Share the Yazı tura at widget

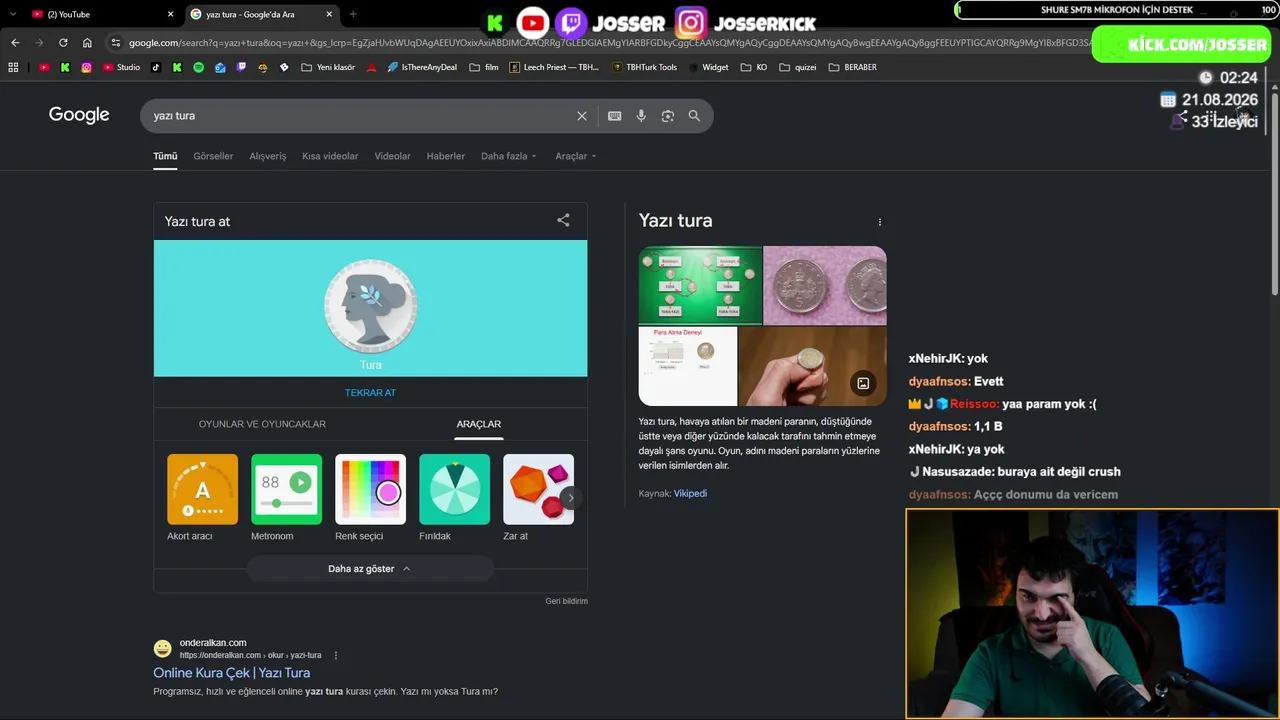point(563,220)
